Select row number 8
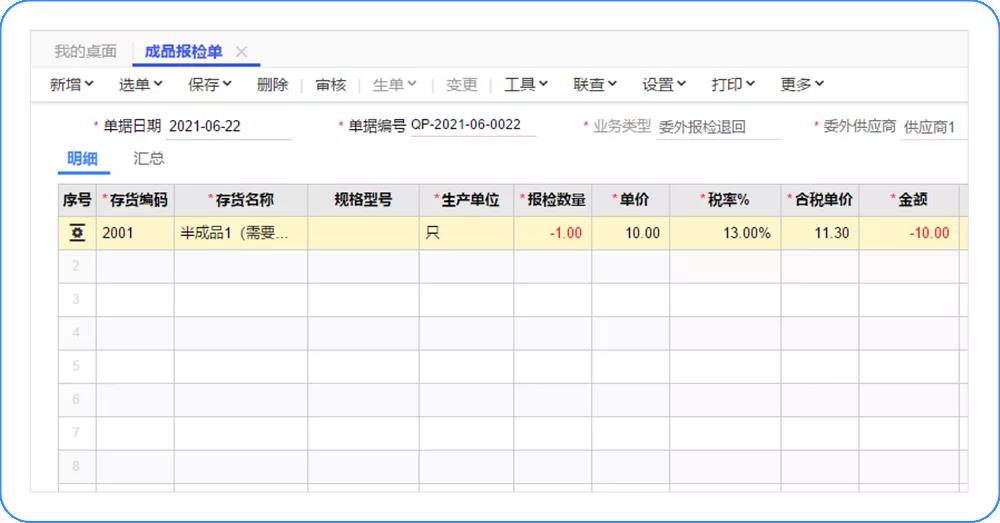1000x523 pixels. click(77, 466)
